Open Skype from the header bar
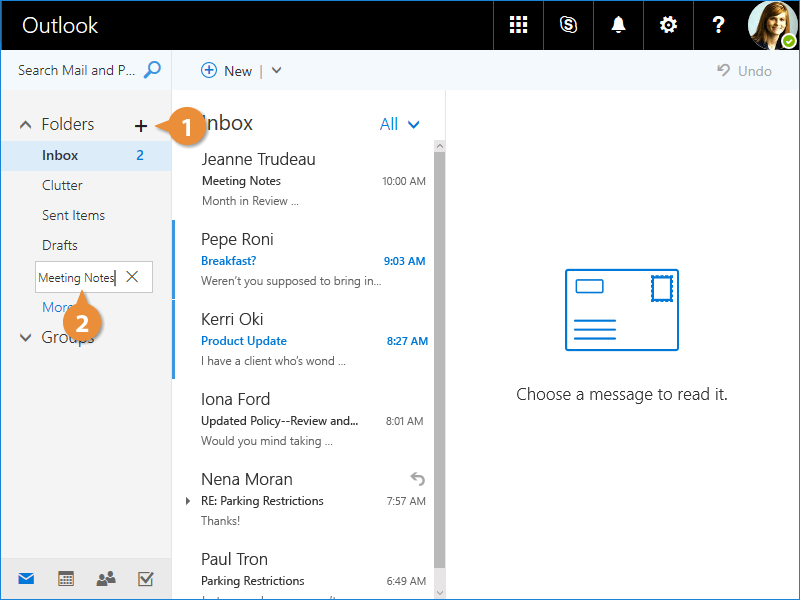 (568, 25)
